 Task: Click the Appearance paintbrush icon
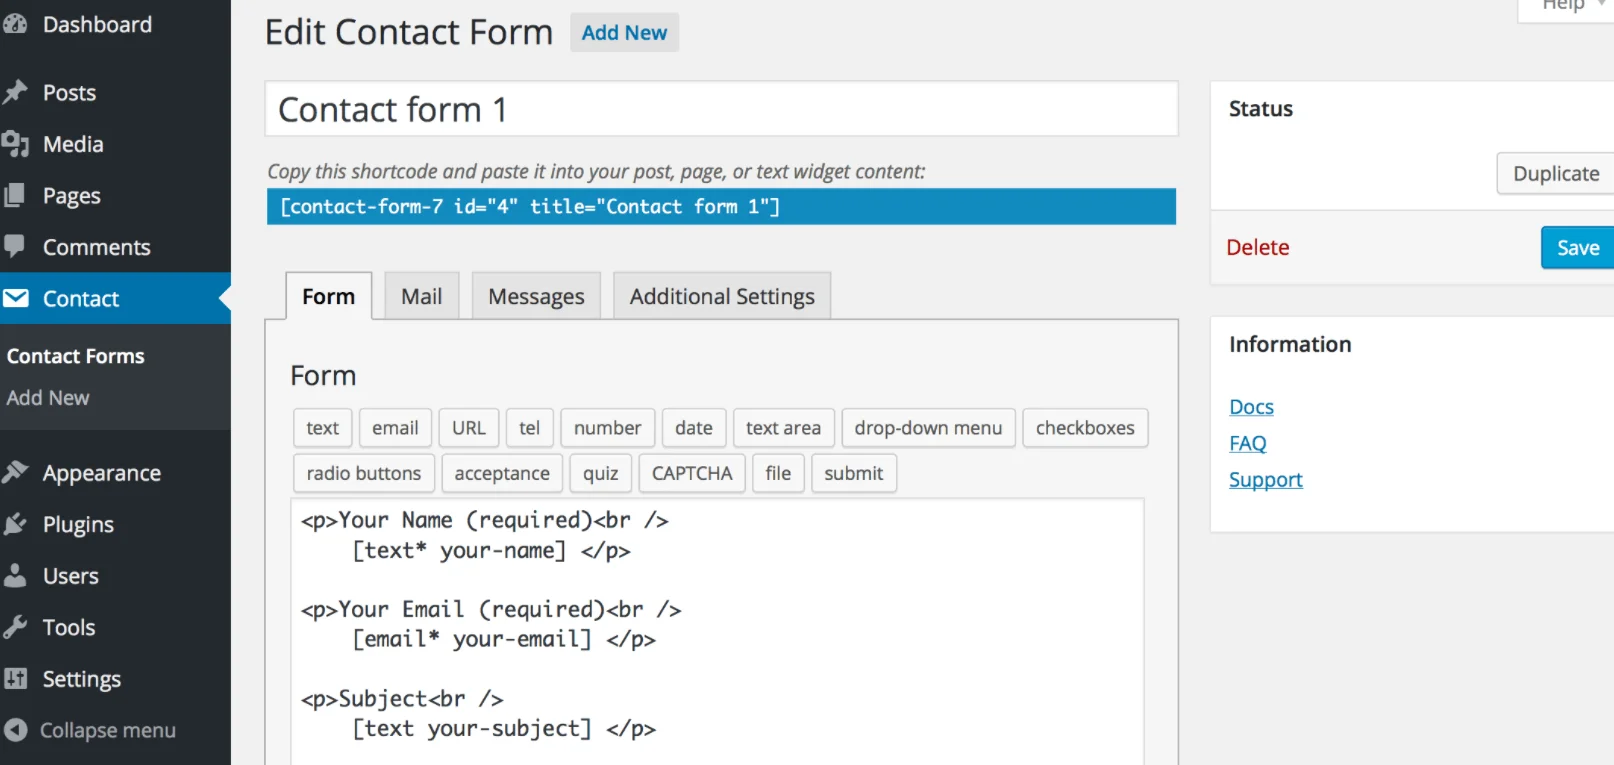point(15,472)
